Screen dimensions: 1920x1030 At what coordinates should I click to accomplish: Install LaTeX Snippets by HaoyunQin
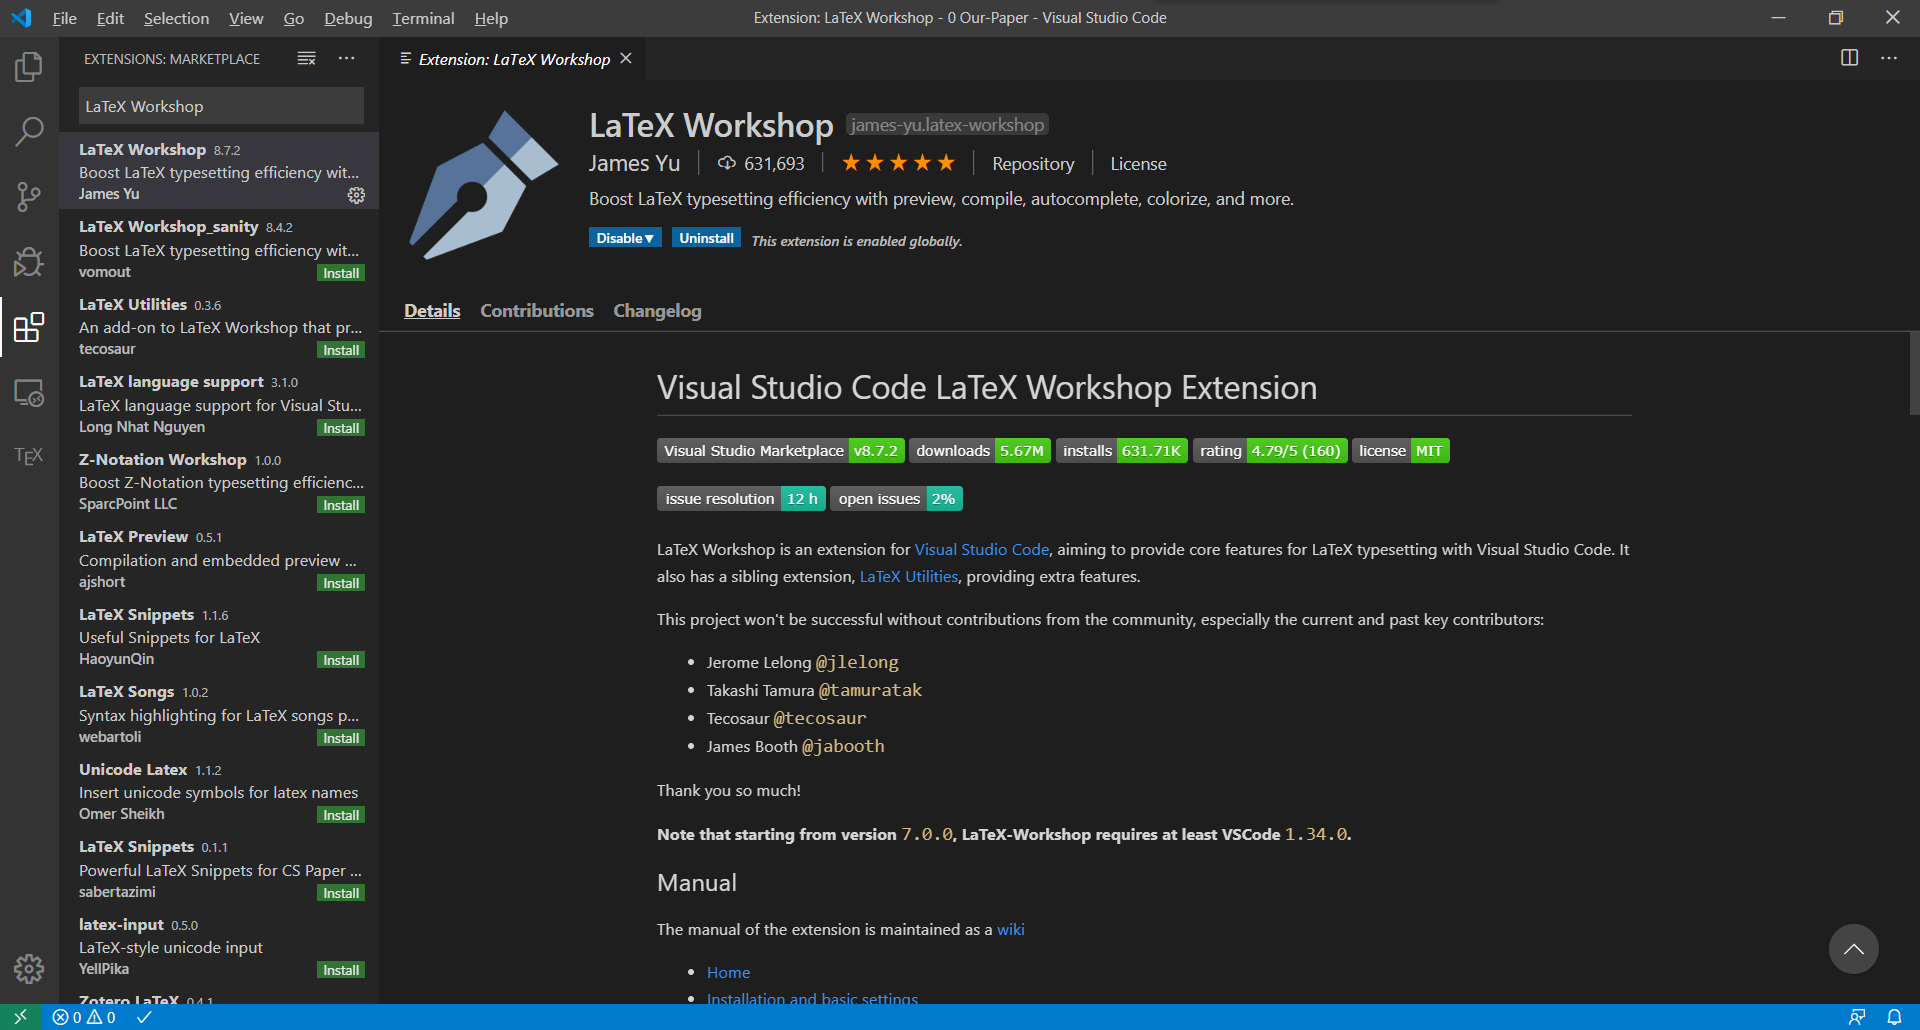pyautogui.click(x=341, y=660)
